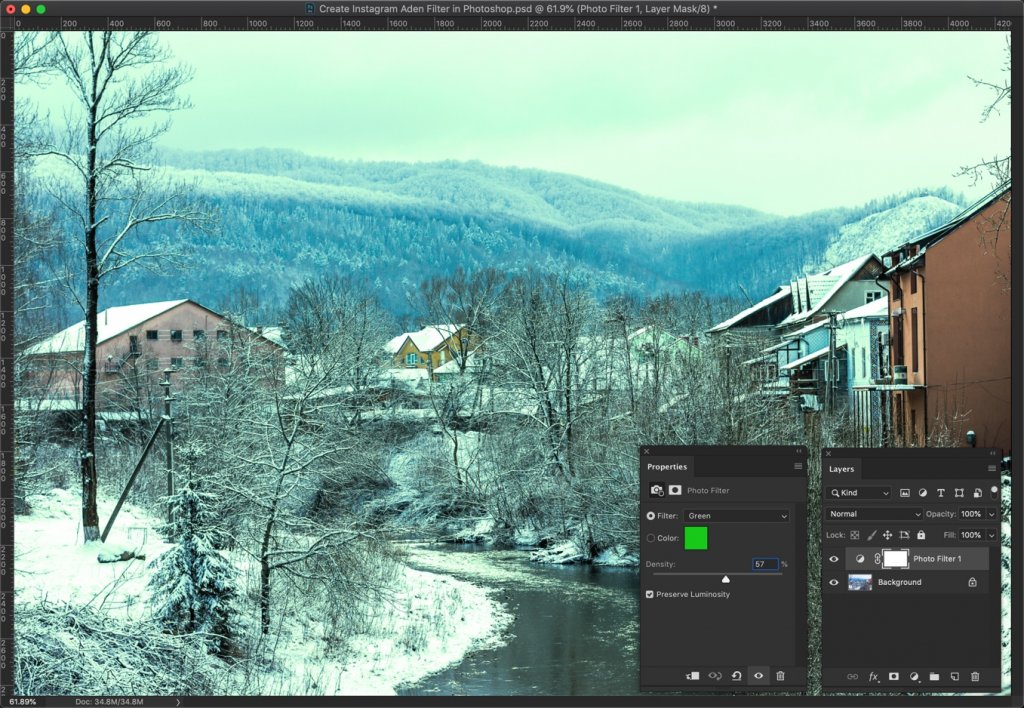Open the Filter dropdown showing Green
Image resolution: width=1024 pixels, height=708 pixels.
tap(735, 515)
